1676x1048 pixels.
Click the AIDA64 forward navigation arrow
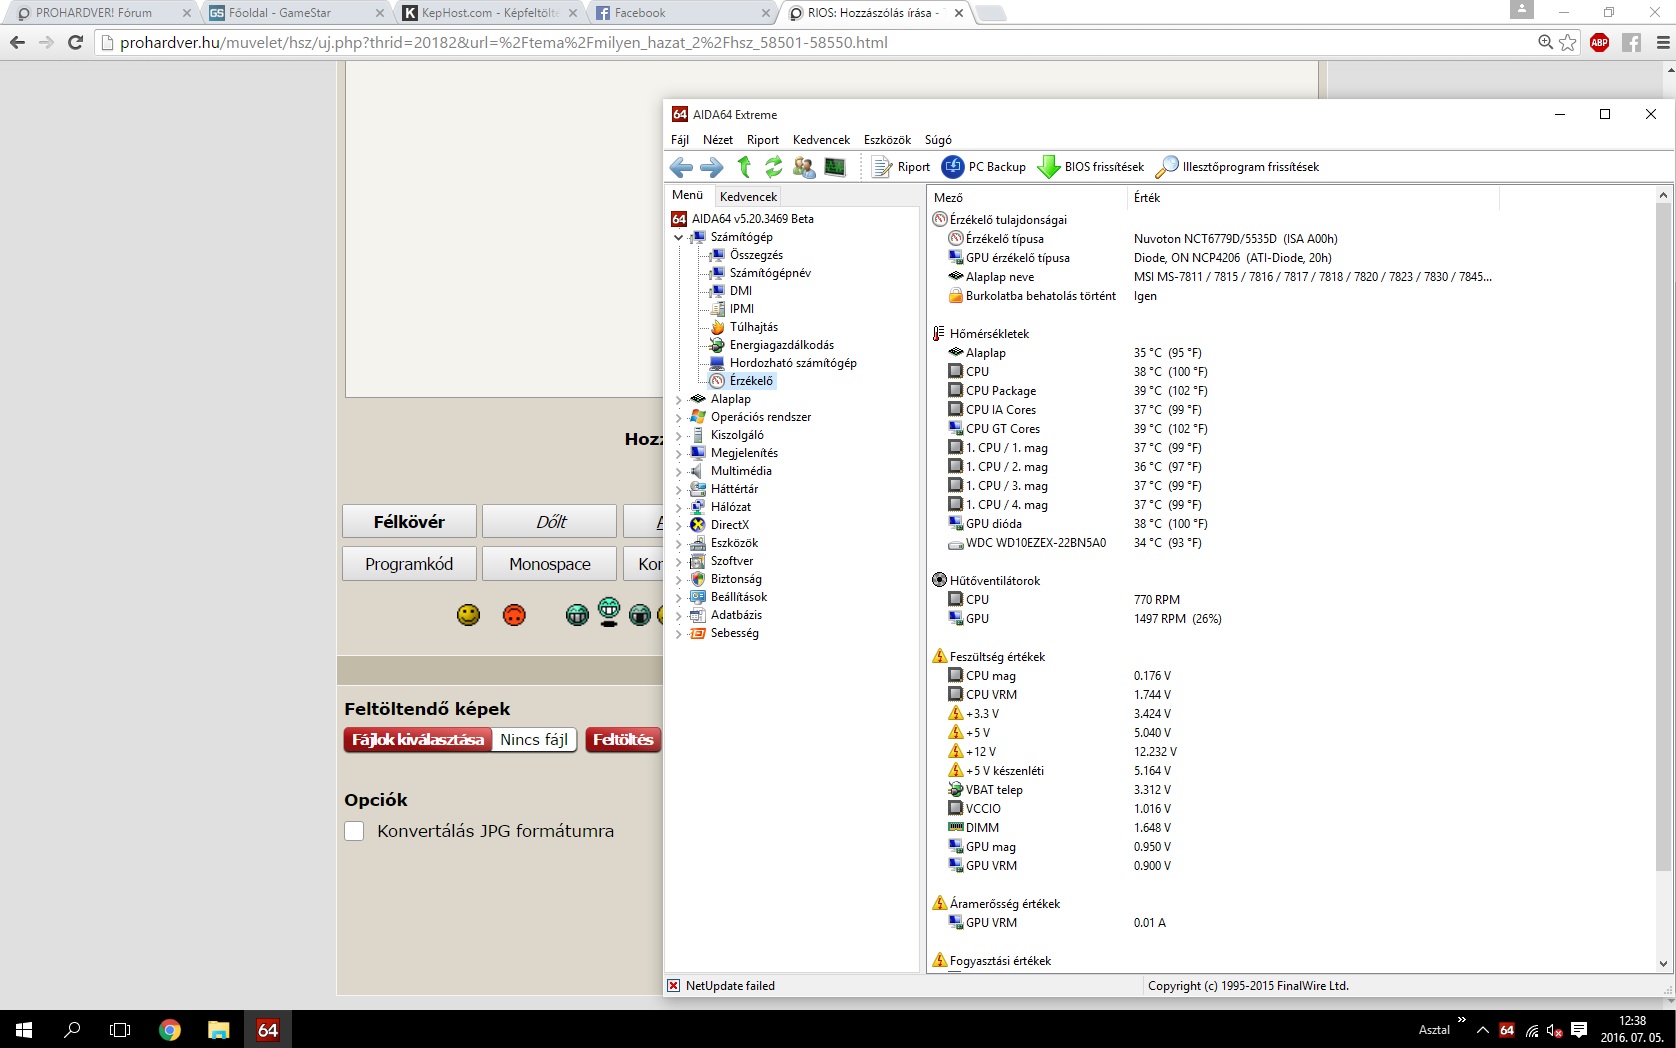coord(711,167)
